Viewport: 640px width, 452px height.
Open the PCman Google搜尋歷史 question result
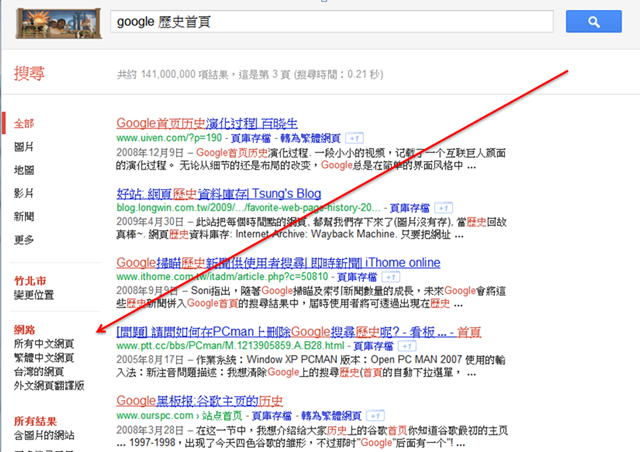tap(299, 332)
